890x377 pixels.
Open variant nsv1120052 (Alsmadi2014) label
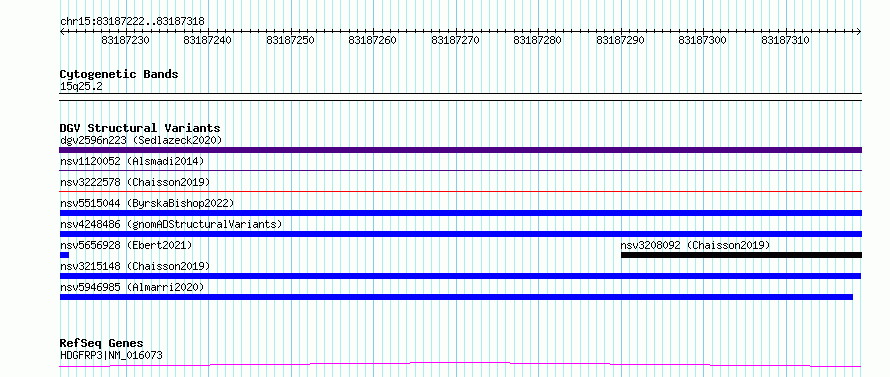point(132,161)
